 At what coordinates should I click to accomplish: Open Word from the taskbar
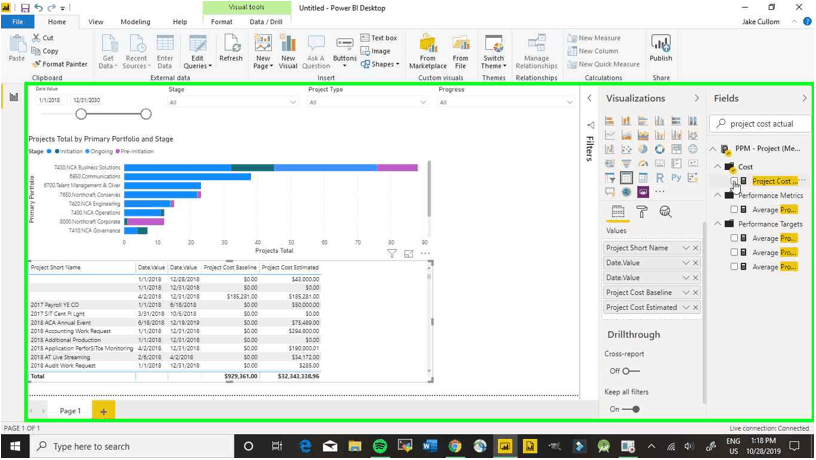tap(430, 446)
